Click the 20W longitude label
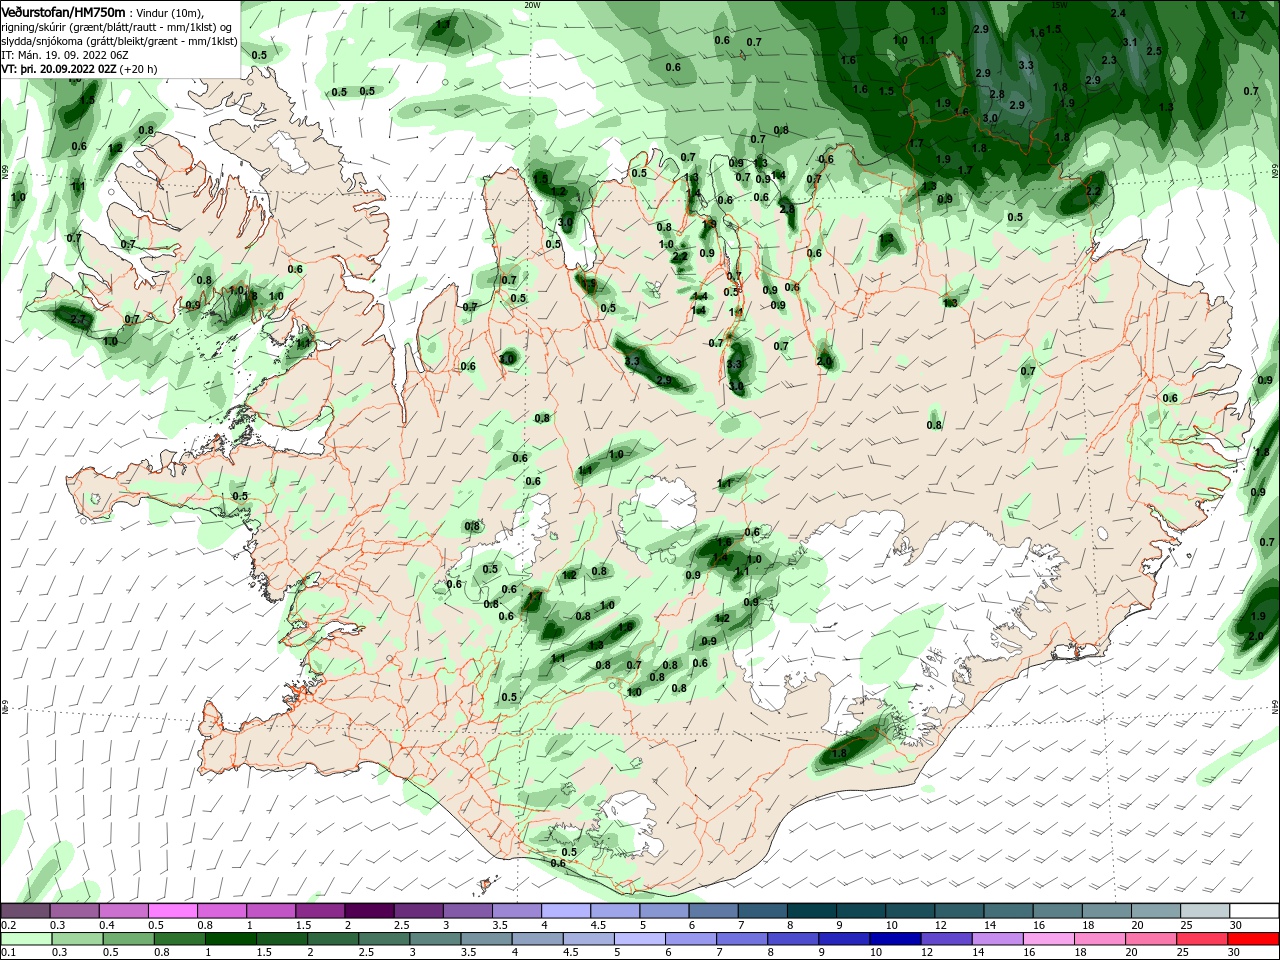Image resolution: width=1280 pixels, height=960 pixels. pos(532,4)
